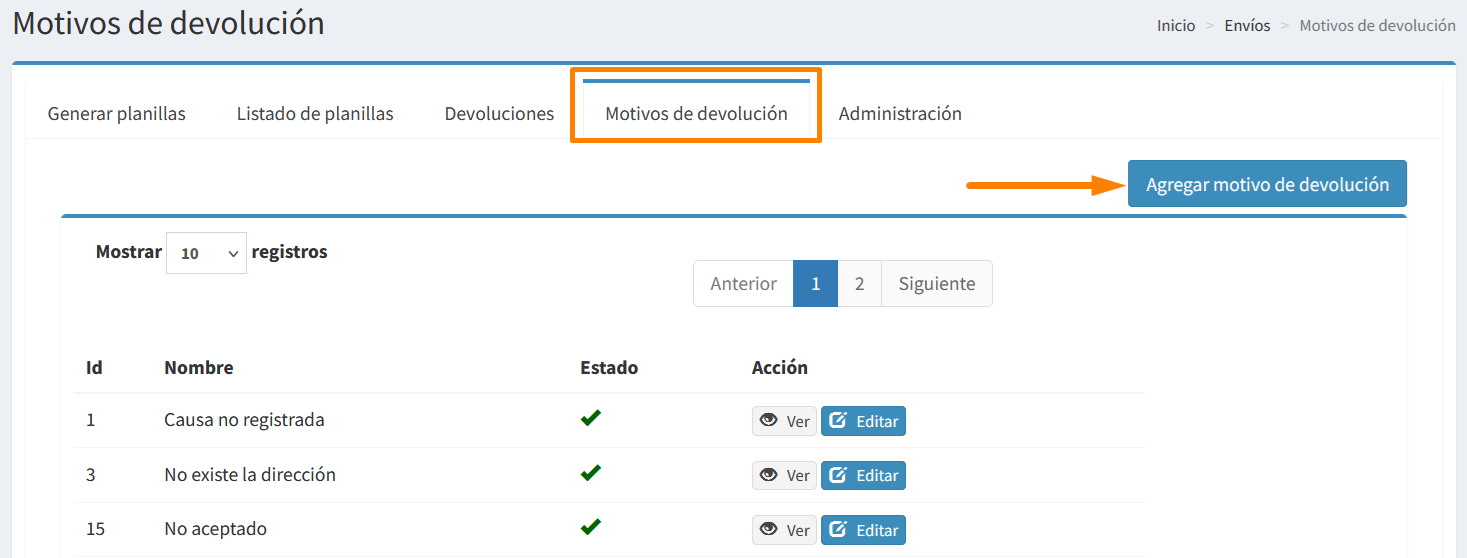View the Causa no registrada record
The width and height of the screenshot is (1467, 558).
(x=784, y=421)
